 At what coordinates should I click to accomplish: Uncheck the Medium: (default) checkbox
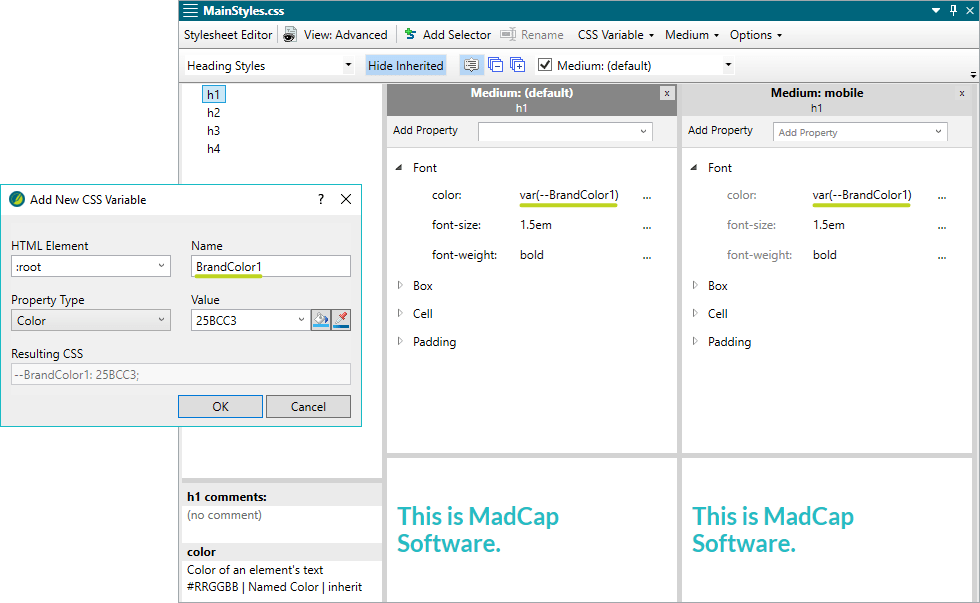click(545, 65)
